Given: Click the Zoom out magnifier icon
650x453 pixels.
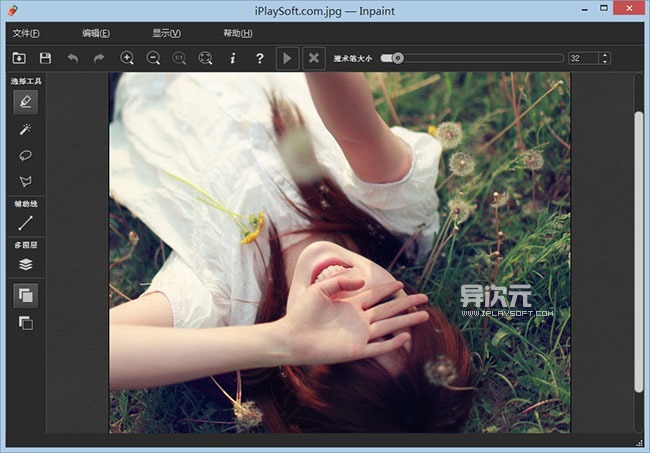Looking at the screenshot, I should click(153, 59).
